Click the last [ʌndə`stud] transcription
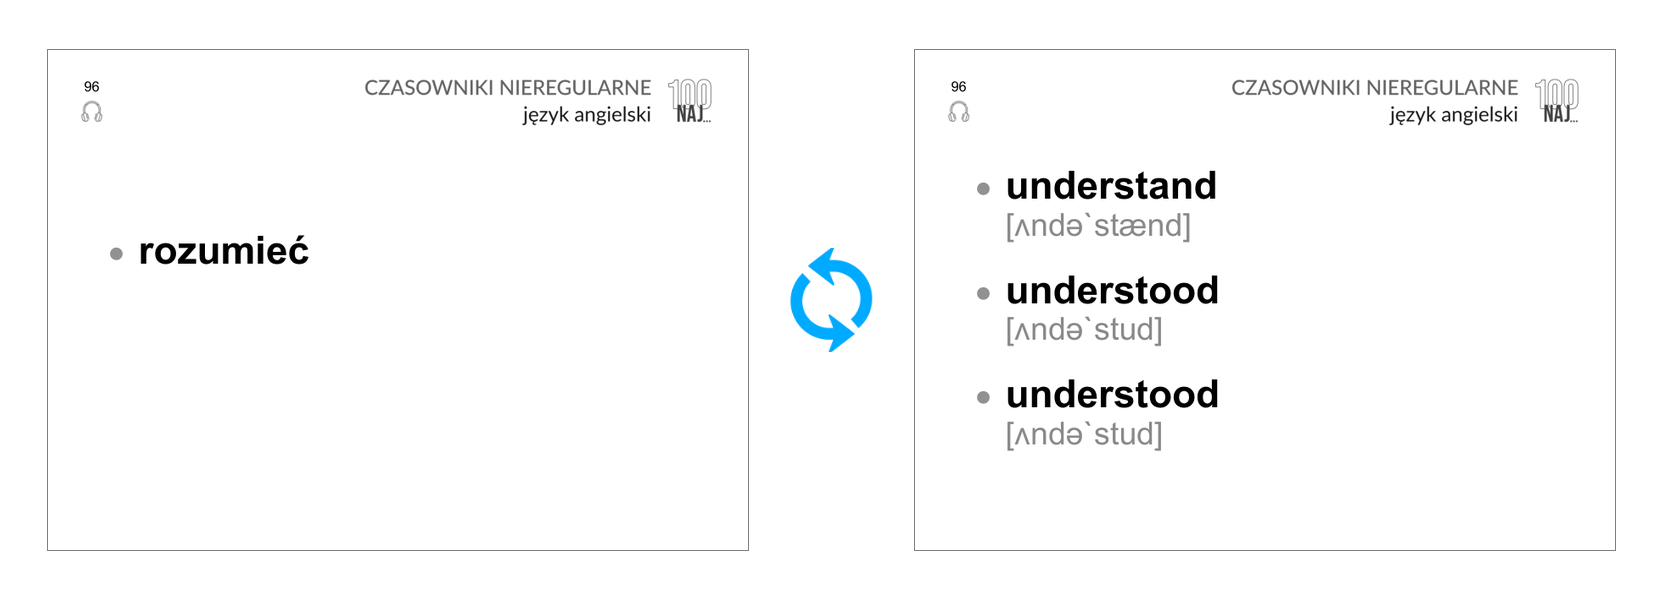The height and width of the screenshot is (600, 1663). [1084, 435]
